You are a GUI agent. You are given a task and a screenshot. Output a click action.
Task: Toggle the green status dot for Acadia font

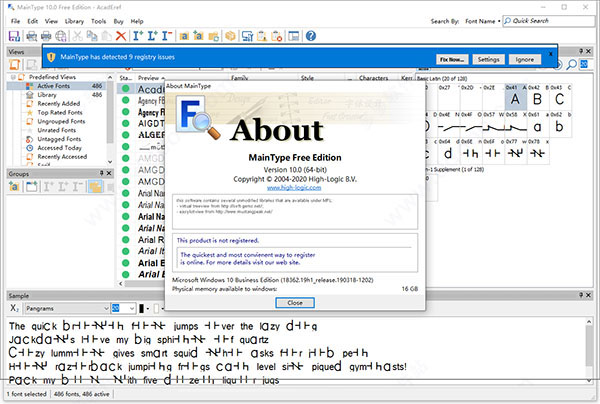[x=126, y=88]
